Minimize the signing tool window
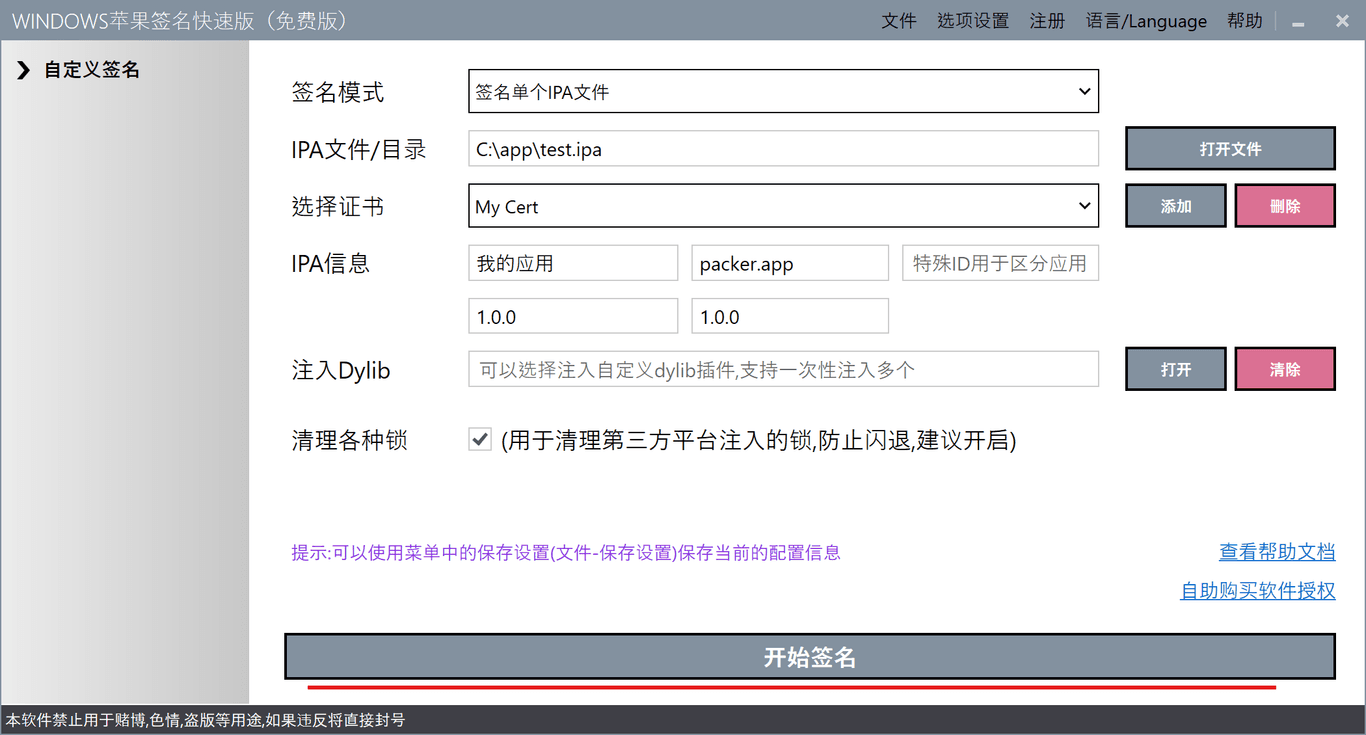 point(1298,22)
